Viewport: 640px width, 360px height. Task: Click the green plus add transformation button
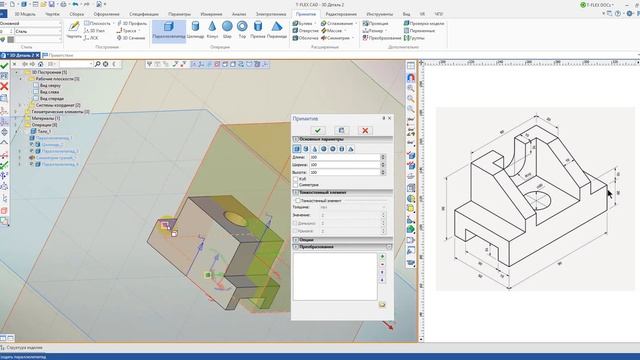pos(382,256)
